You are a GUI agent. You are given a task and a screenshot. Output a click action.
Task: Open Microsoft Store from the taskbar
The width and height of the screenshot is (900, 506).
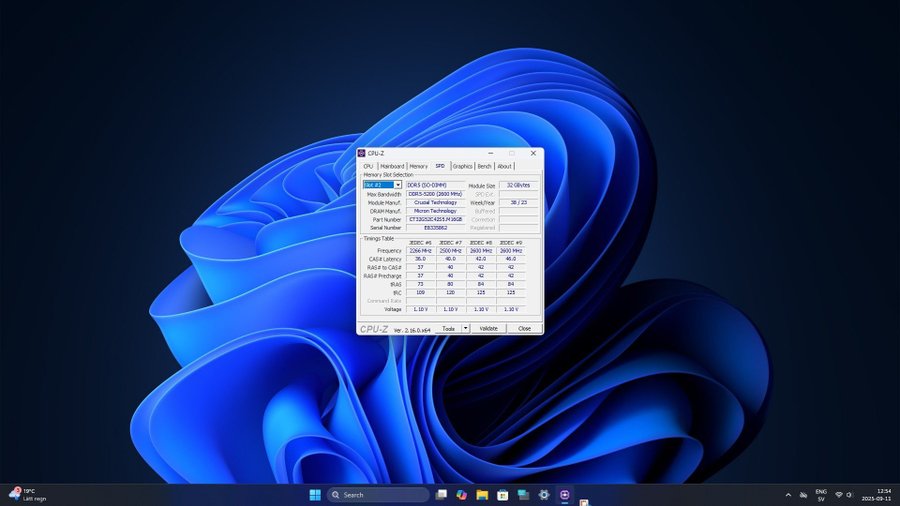[503, 495]
